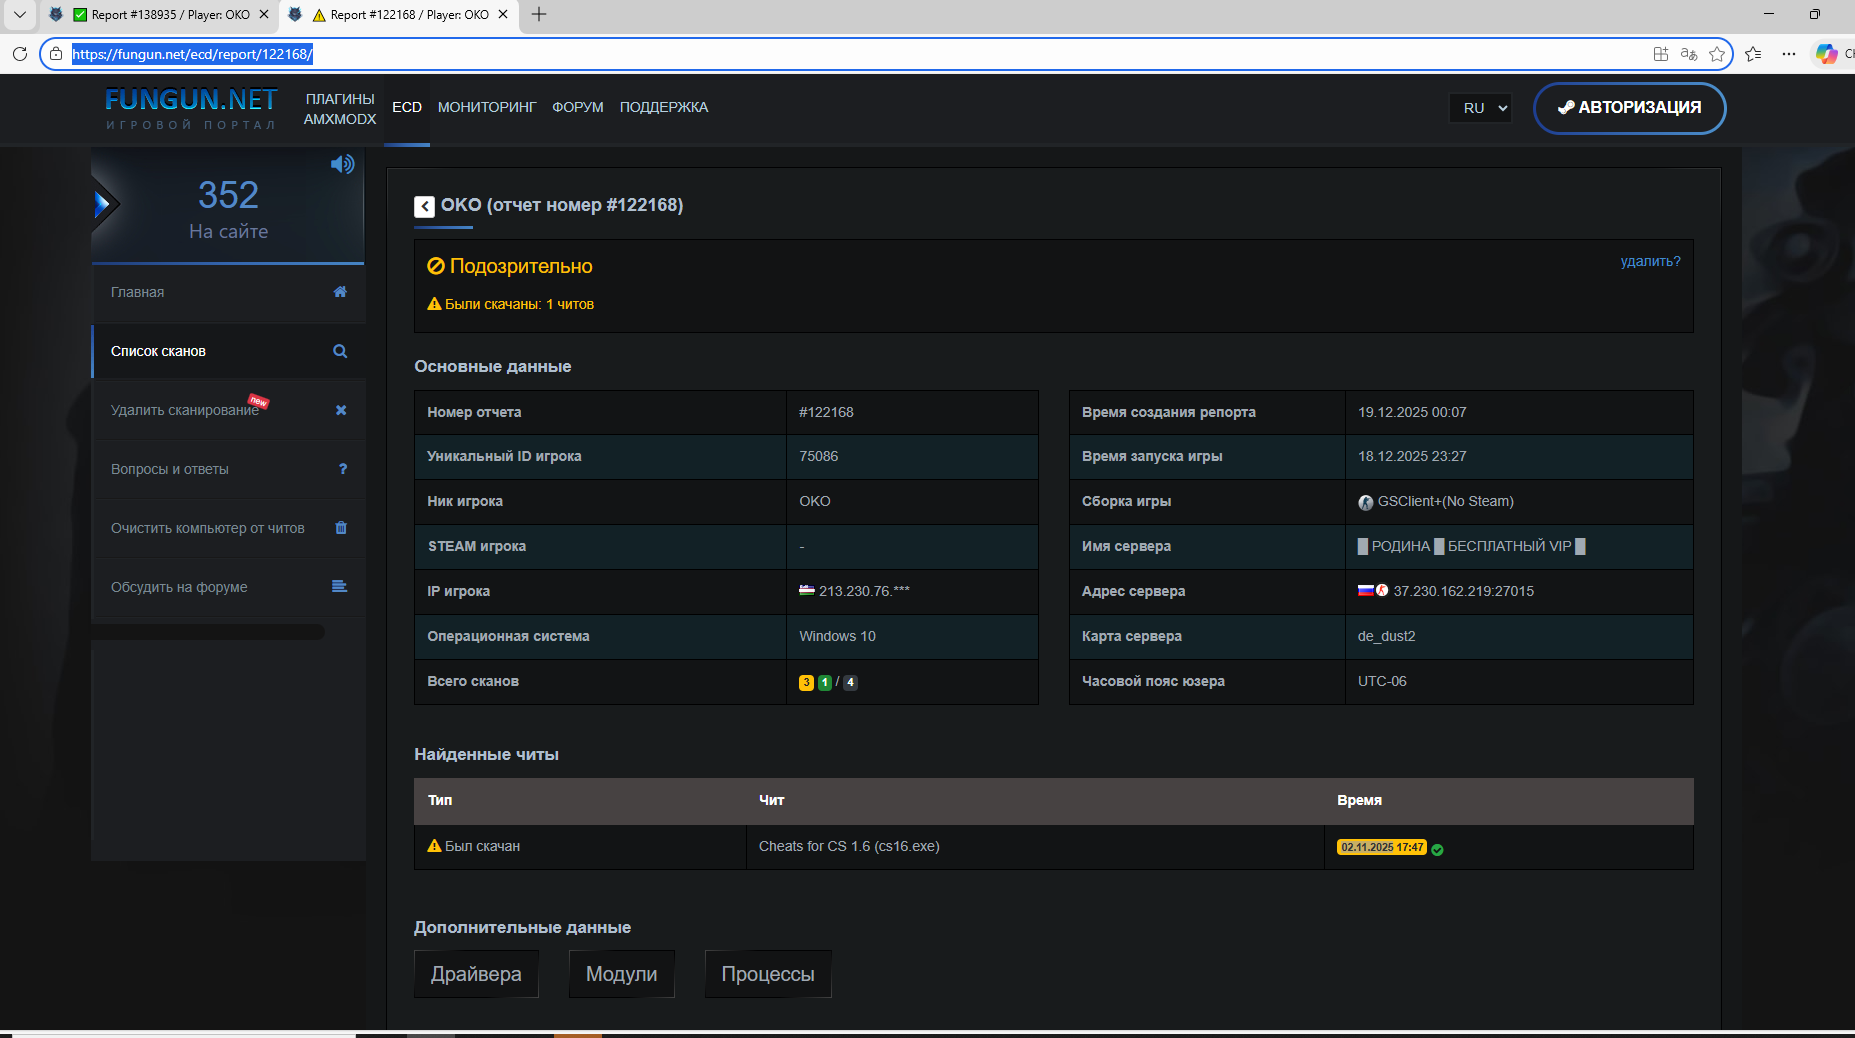1855x1038 pixels.
Task: Open the Процессы section button
Action: tap(767, 974)
